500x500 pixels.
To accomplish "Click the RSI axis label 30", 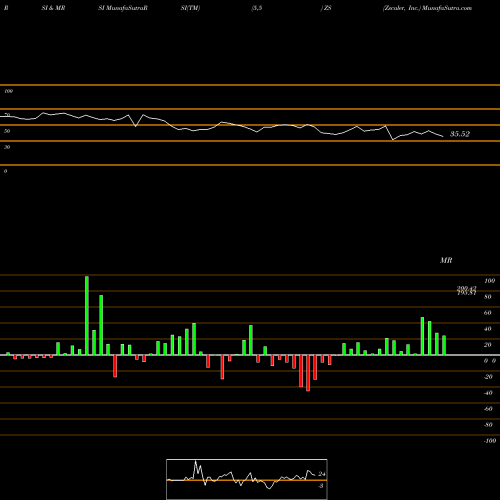I will point(7,147).
